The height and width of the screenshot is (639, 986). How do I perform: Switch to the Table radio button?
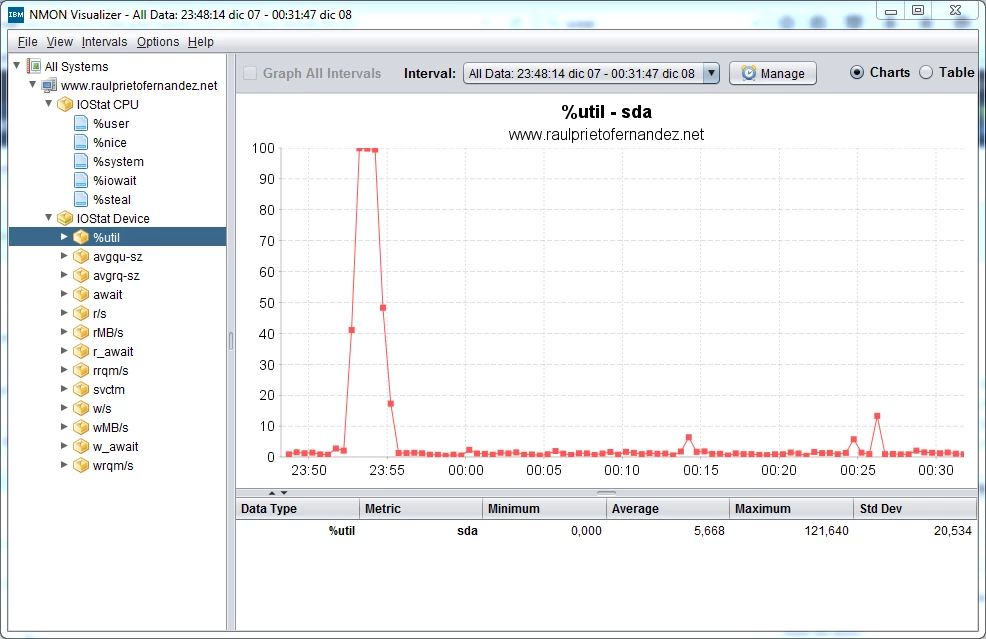point(925,72)
